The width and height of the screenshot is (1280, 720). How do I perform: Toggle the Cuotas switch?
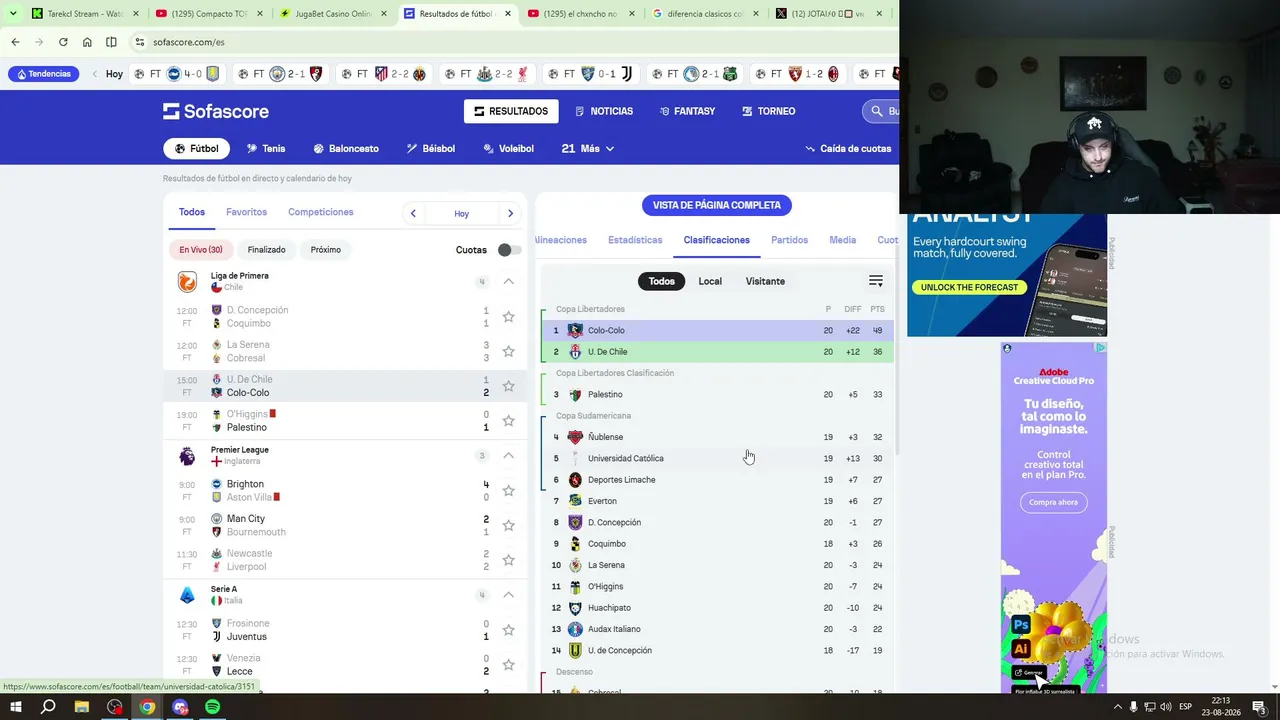tap(509, 250)
